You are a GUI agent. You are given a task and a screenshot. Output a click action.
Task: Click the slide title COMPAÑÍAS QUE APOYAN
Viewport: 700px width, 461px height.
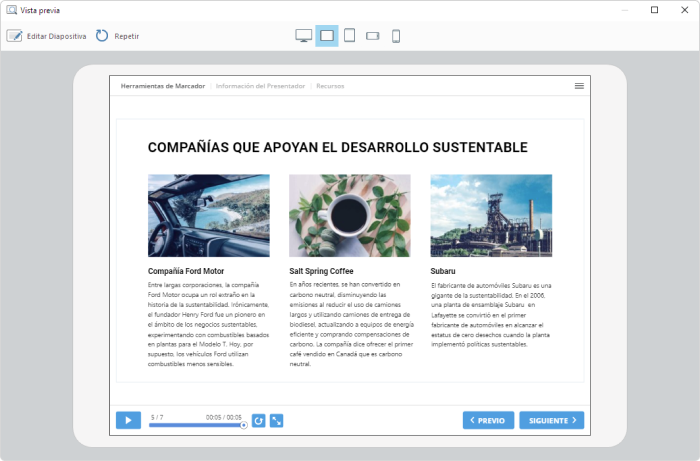(338, 147)
